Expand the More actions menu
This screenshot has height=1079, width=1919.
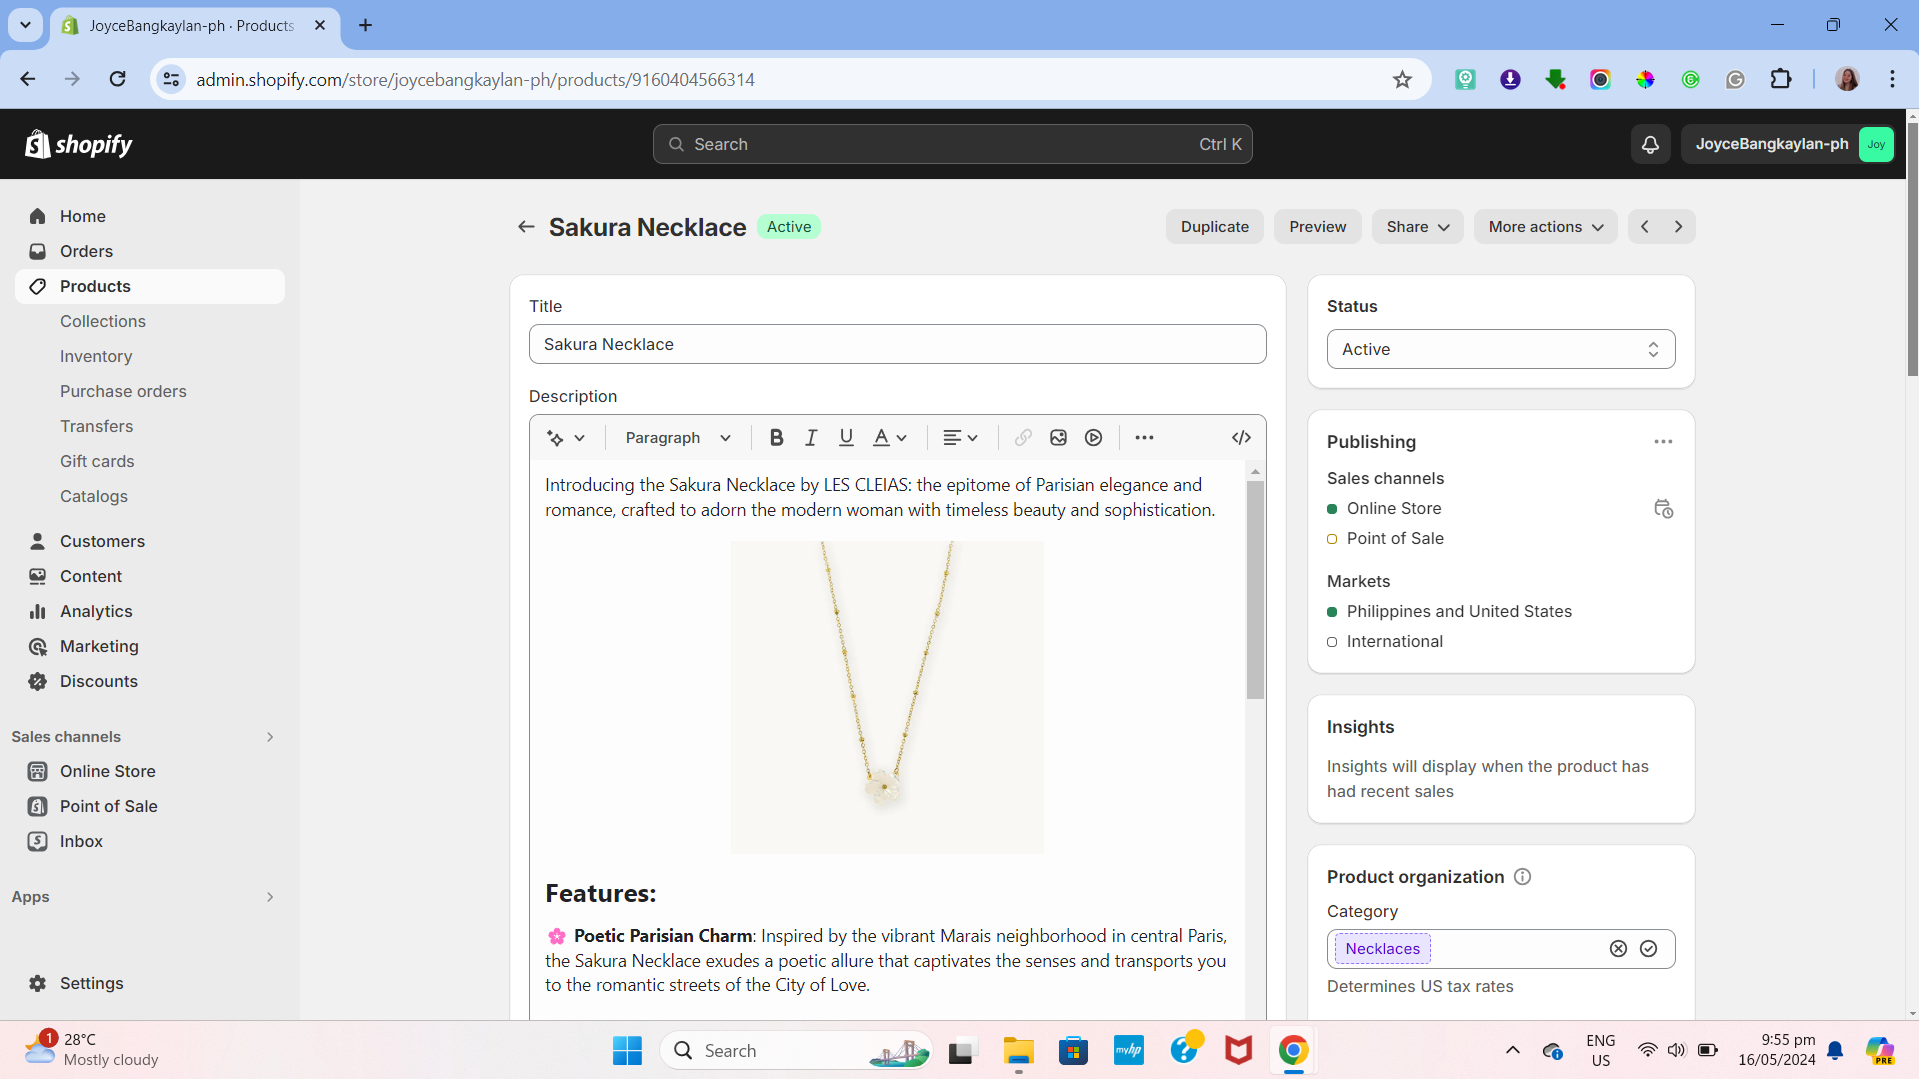pos(1545,227)
